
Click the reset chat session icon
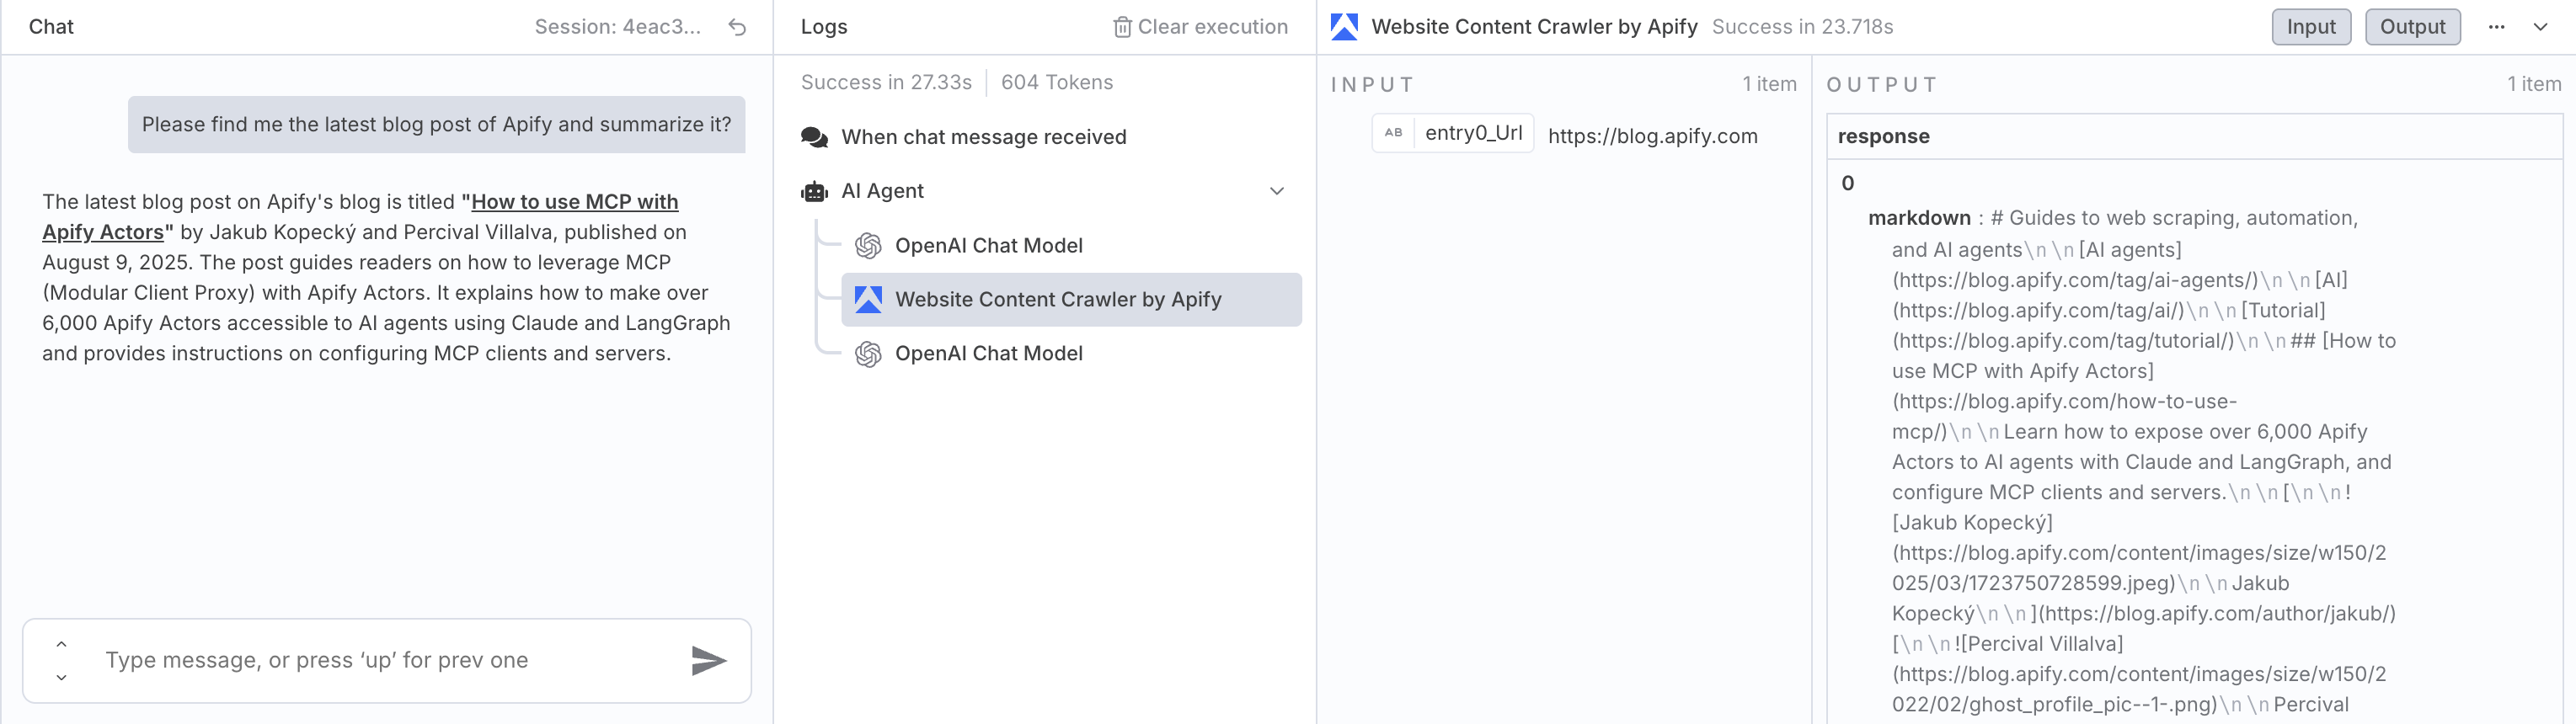(737, 27)
